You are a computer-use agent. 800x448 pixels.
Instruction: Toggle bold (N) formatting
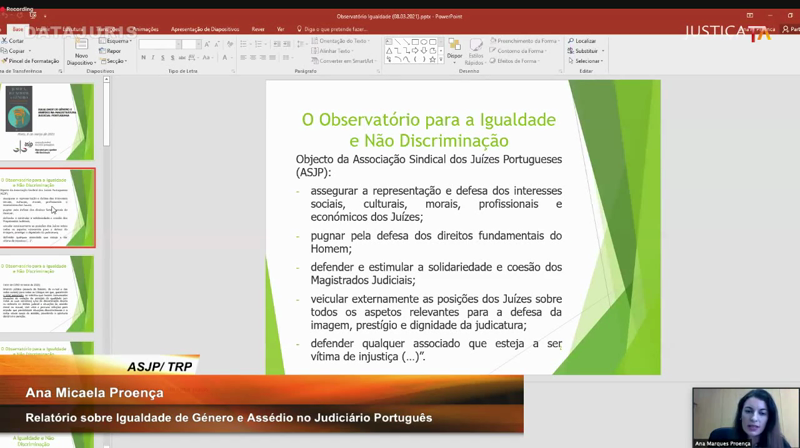tap(144, 58)
